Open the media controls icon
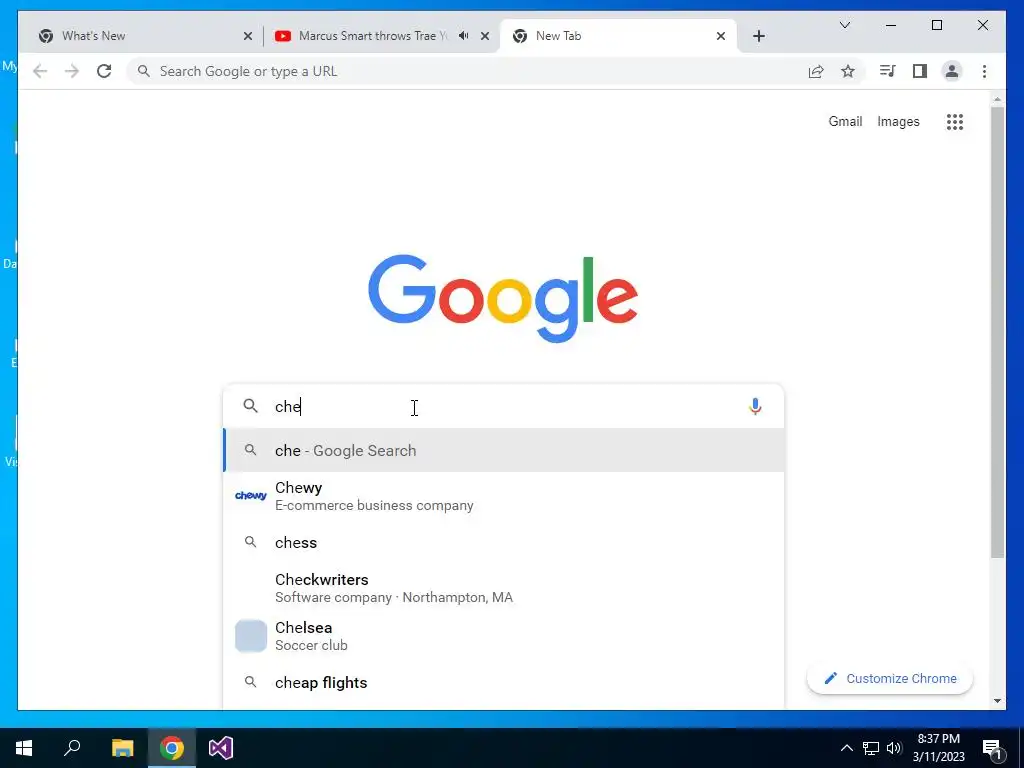1024x768 pixels. 887,71
